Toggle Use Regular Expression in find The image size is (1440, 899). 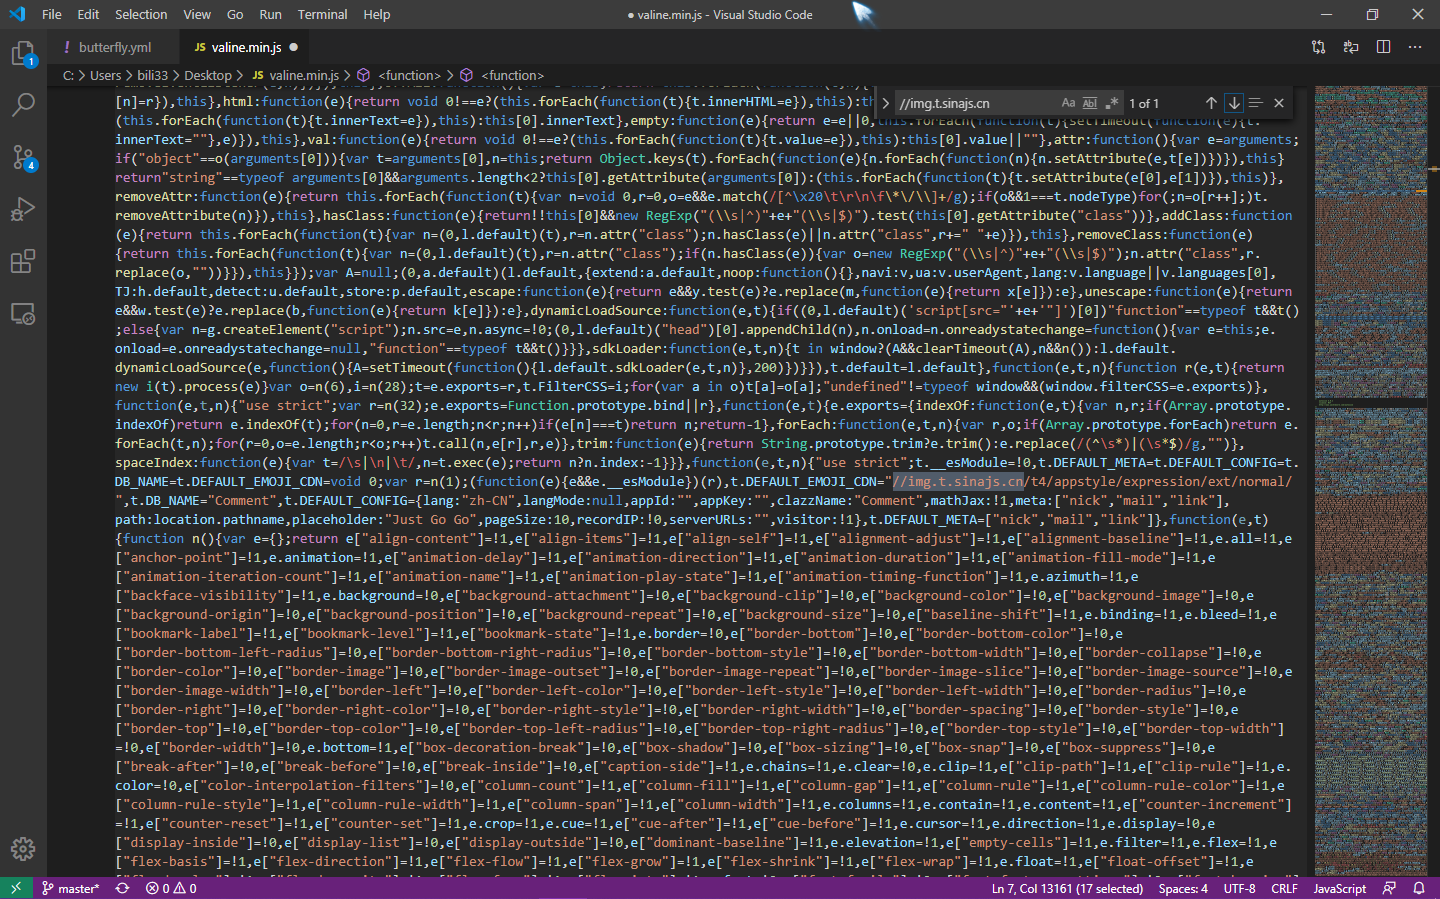(1111, 103)
